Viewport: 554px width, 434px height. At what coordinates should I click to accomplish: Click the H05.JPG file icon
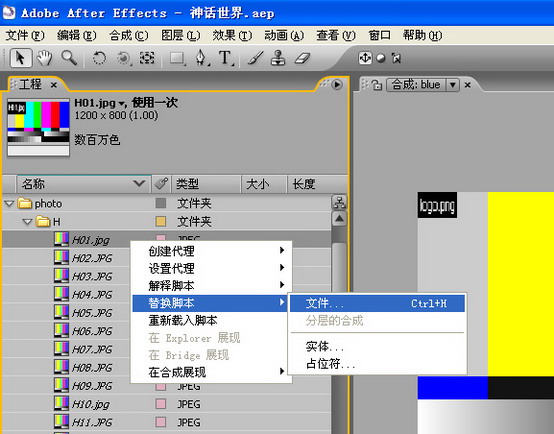(61, 312)
